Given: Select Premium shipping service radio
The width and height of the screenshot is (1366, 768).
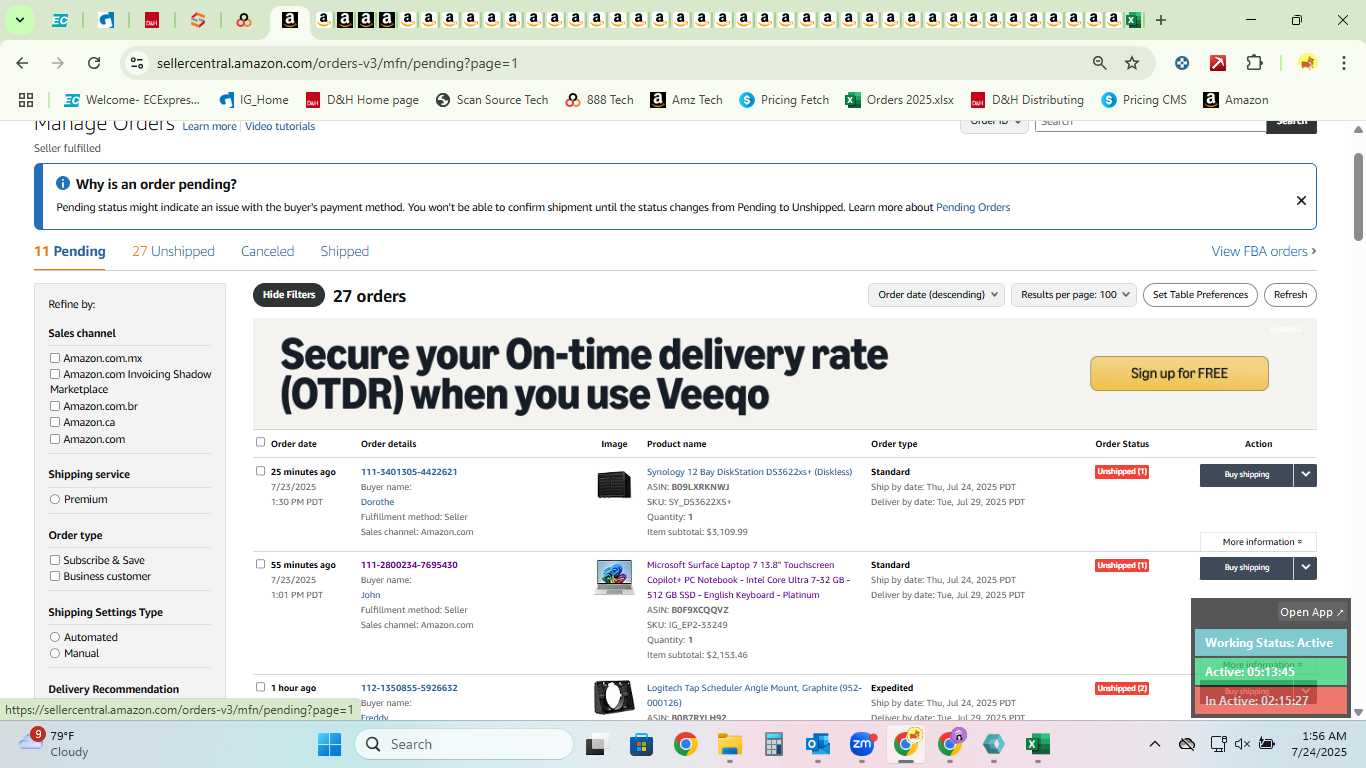Looking at the screenshot, I should [x=55, y=499].
